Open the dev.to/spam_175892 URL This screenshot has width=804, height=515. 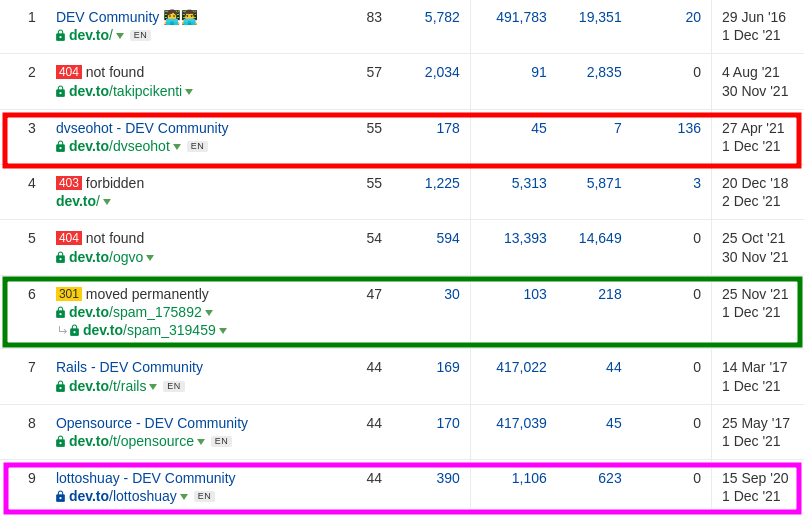click(x=135, y=312)
